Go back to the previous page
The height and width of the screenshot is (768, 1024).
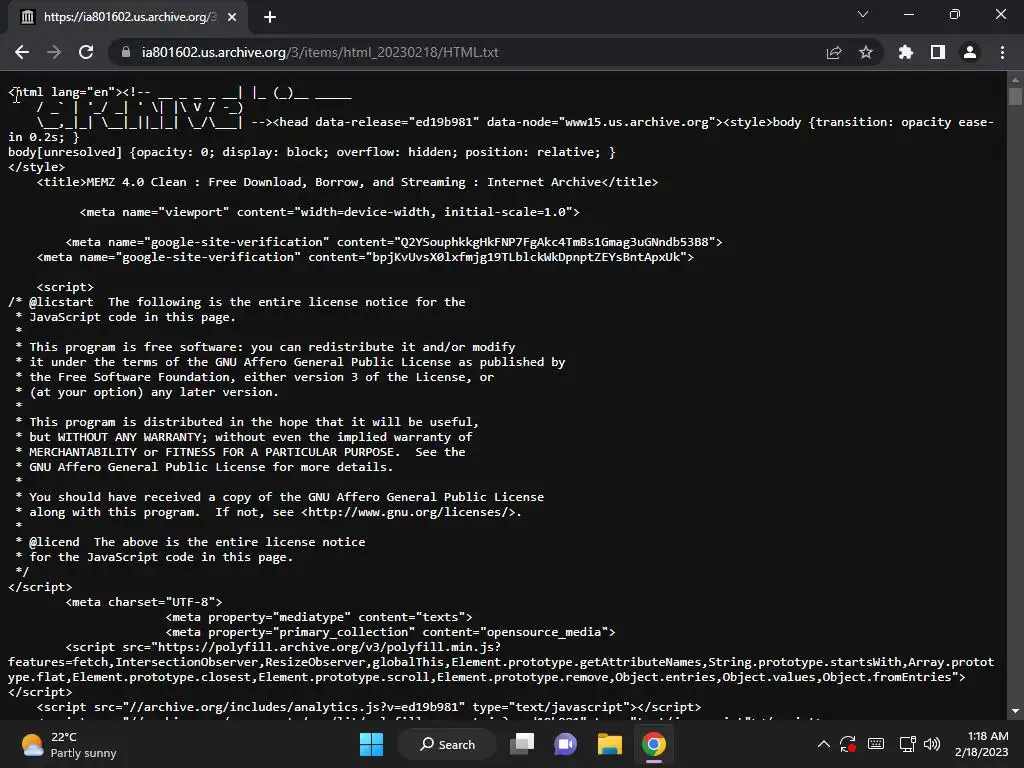pos(22,52)
